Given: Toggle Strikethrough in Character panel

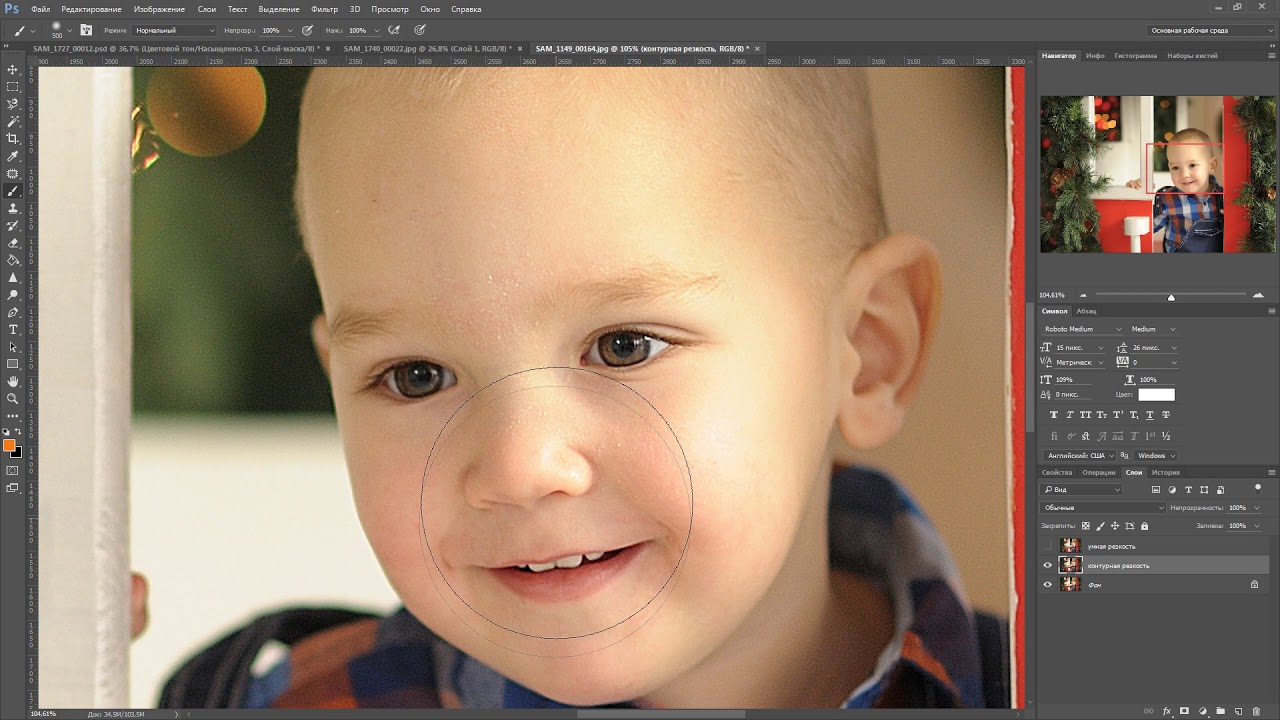Looking at the screenshot, I should pyautogui.click(x=1166, y=414).
